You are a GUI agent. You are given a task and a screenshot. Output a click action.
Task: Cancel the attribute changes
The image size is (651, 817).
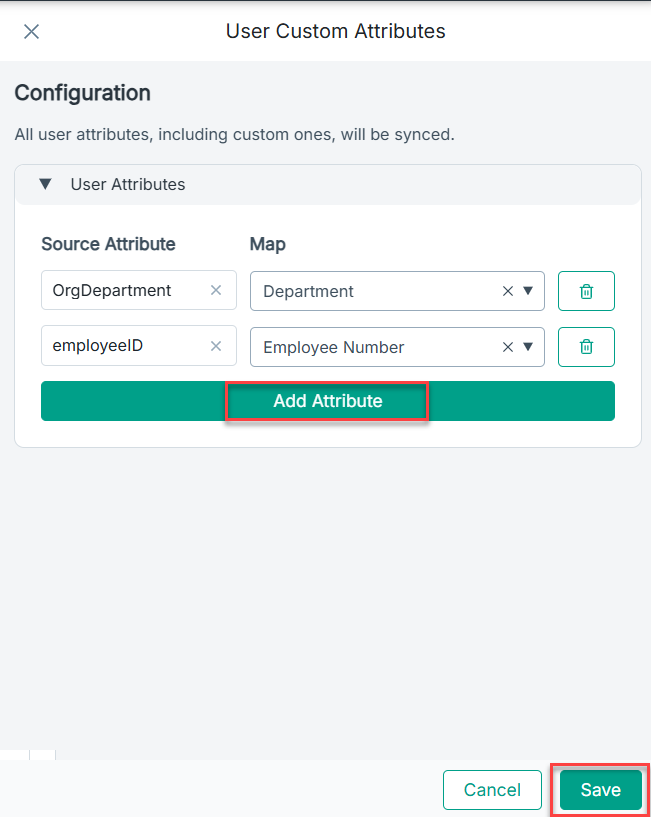coord(492,790)
